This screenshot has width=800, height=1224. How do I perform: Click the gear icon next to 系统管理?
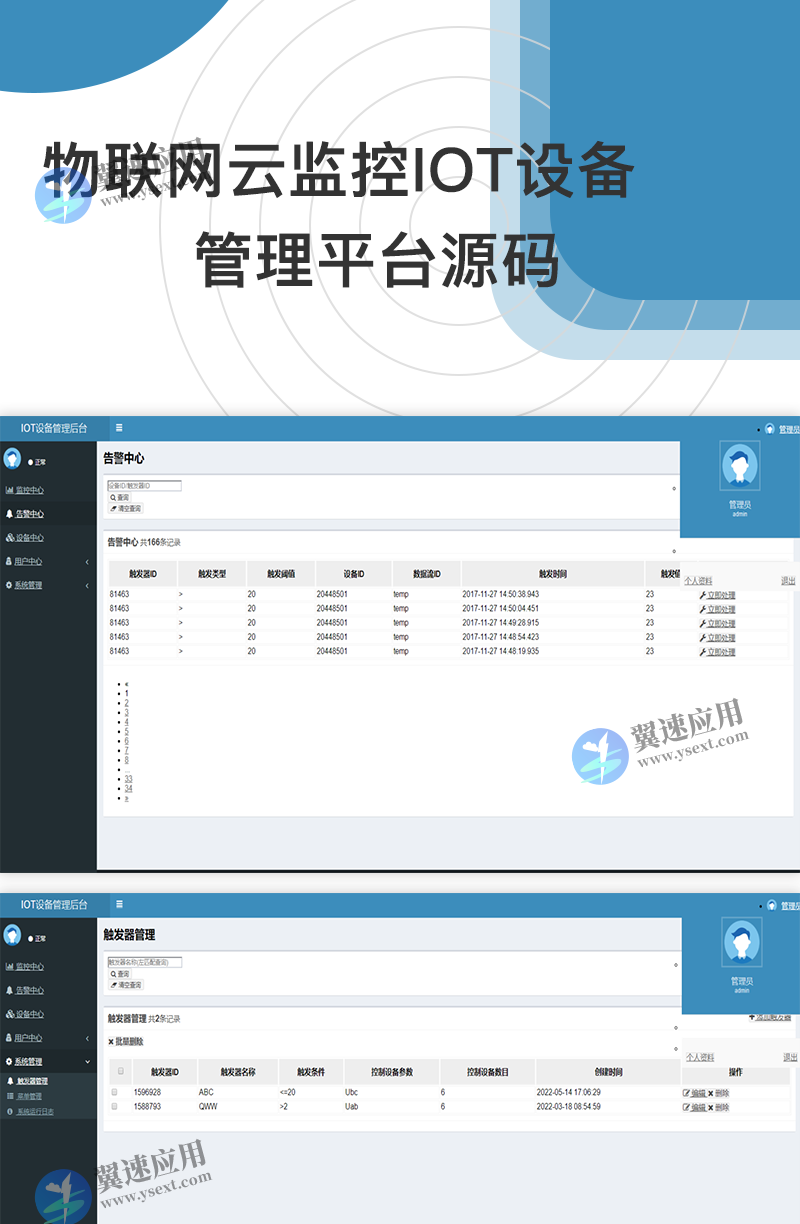tap(9, 585)
